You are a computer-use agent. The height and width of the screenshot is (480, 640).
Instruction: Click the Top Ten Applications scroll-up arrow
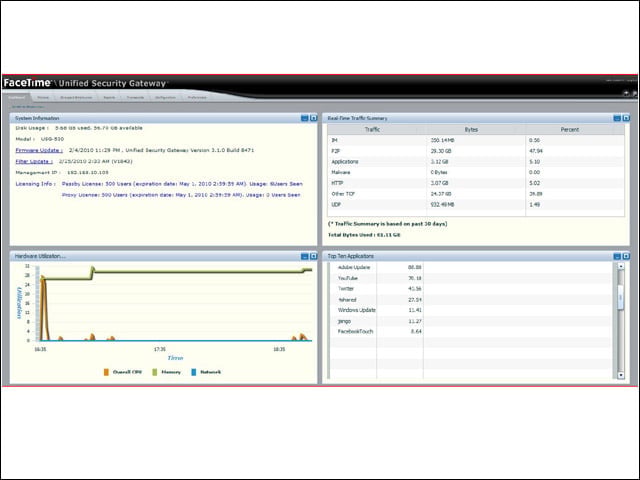pos(621,266)
